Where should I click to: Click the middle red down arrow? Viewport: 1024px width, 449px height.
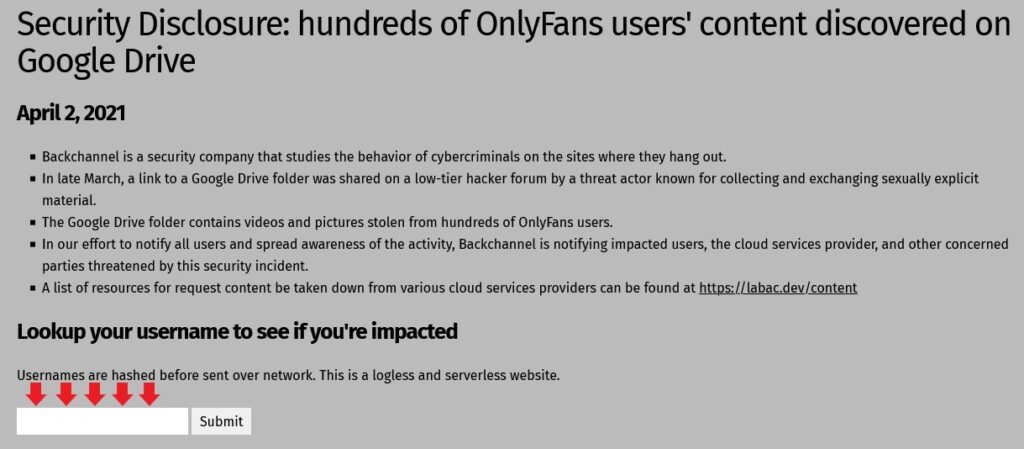coord(95,394)
